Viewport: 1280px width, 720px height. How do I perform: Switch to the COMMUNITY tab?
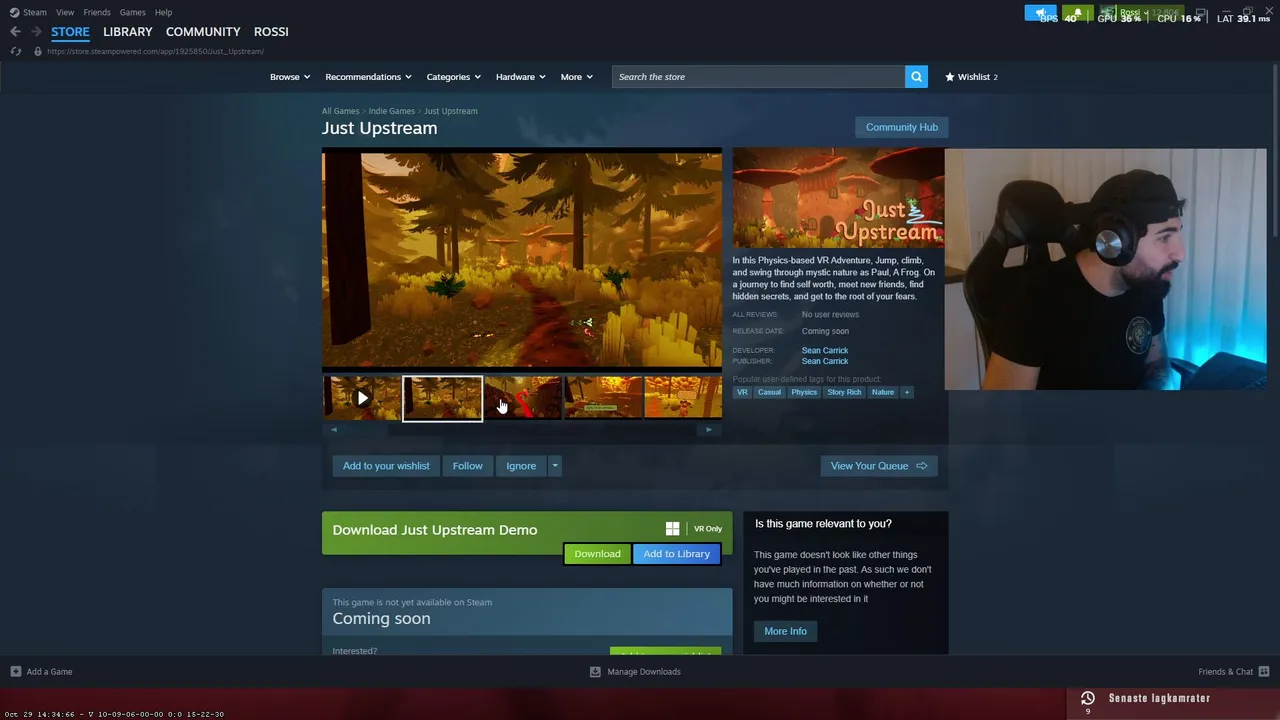click(x=203, y=32)
